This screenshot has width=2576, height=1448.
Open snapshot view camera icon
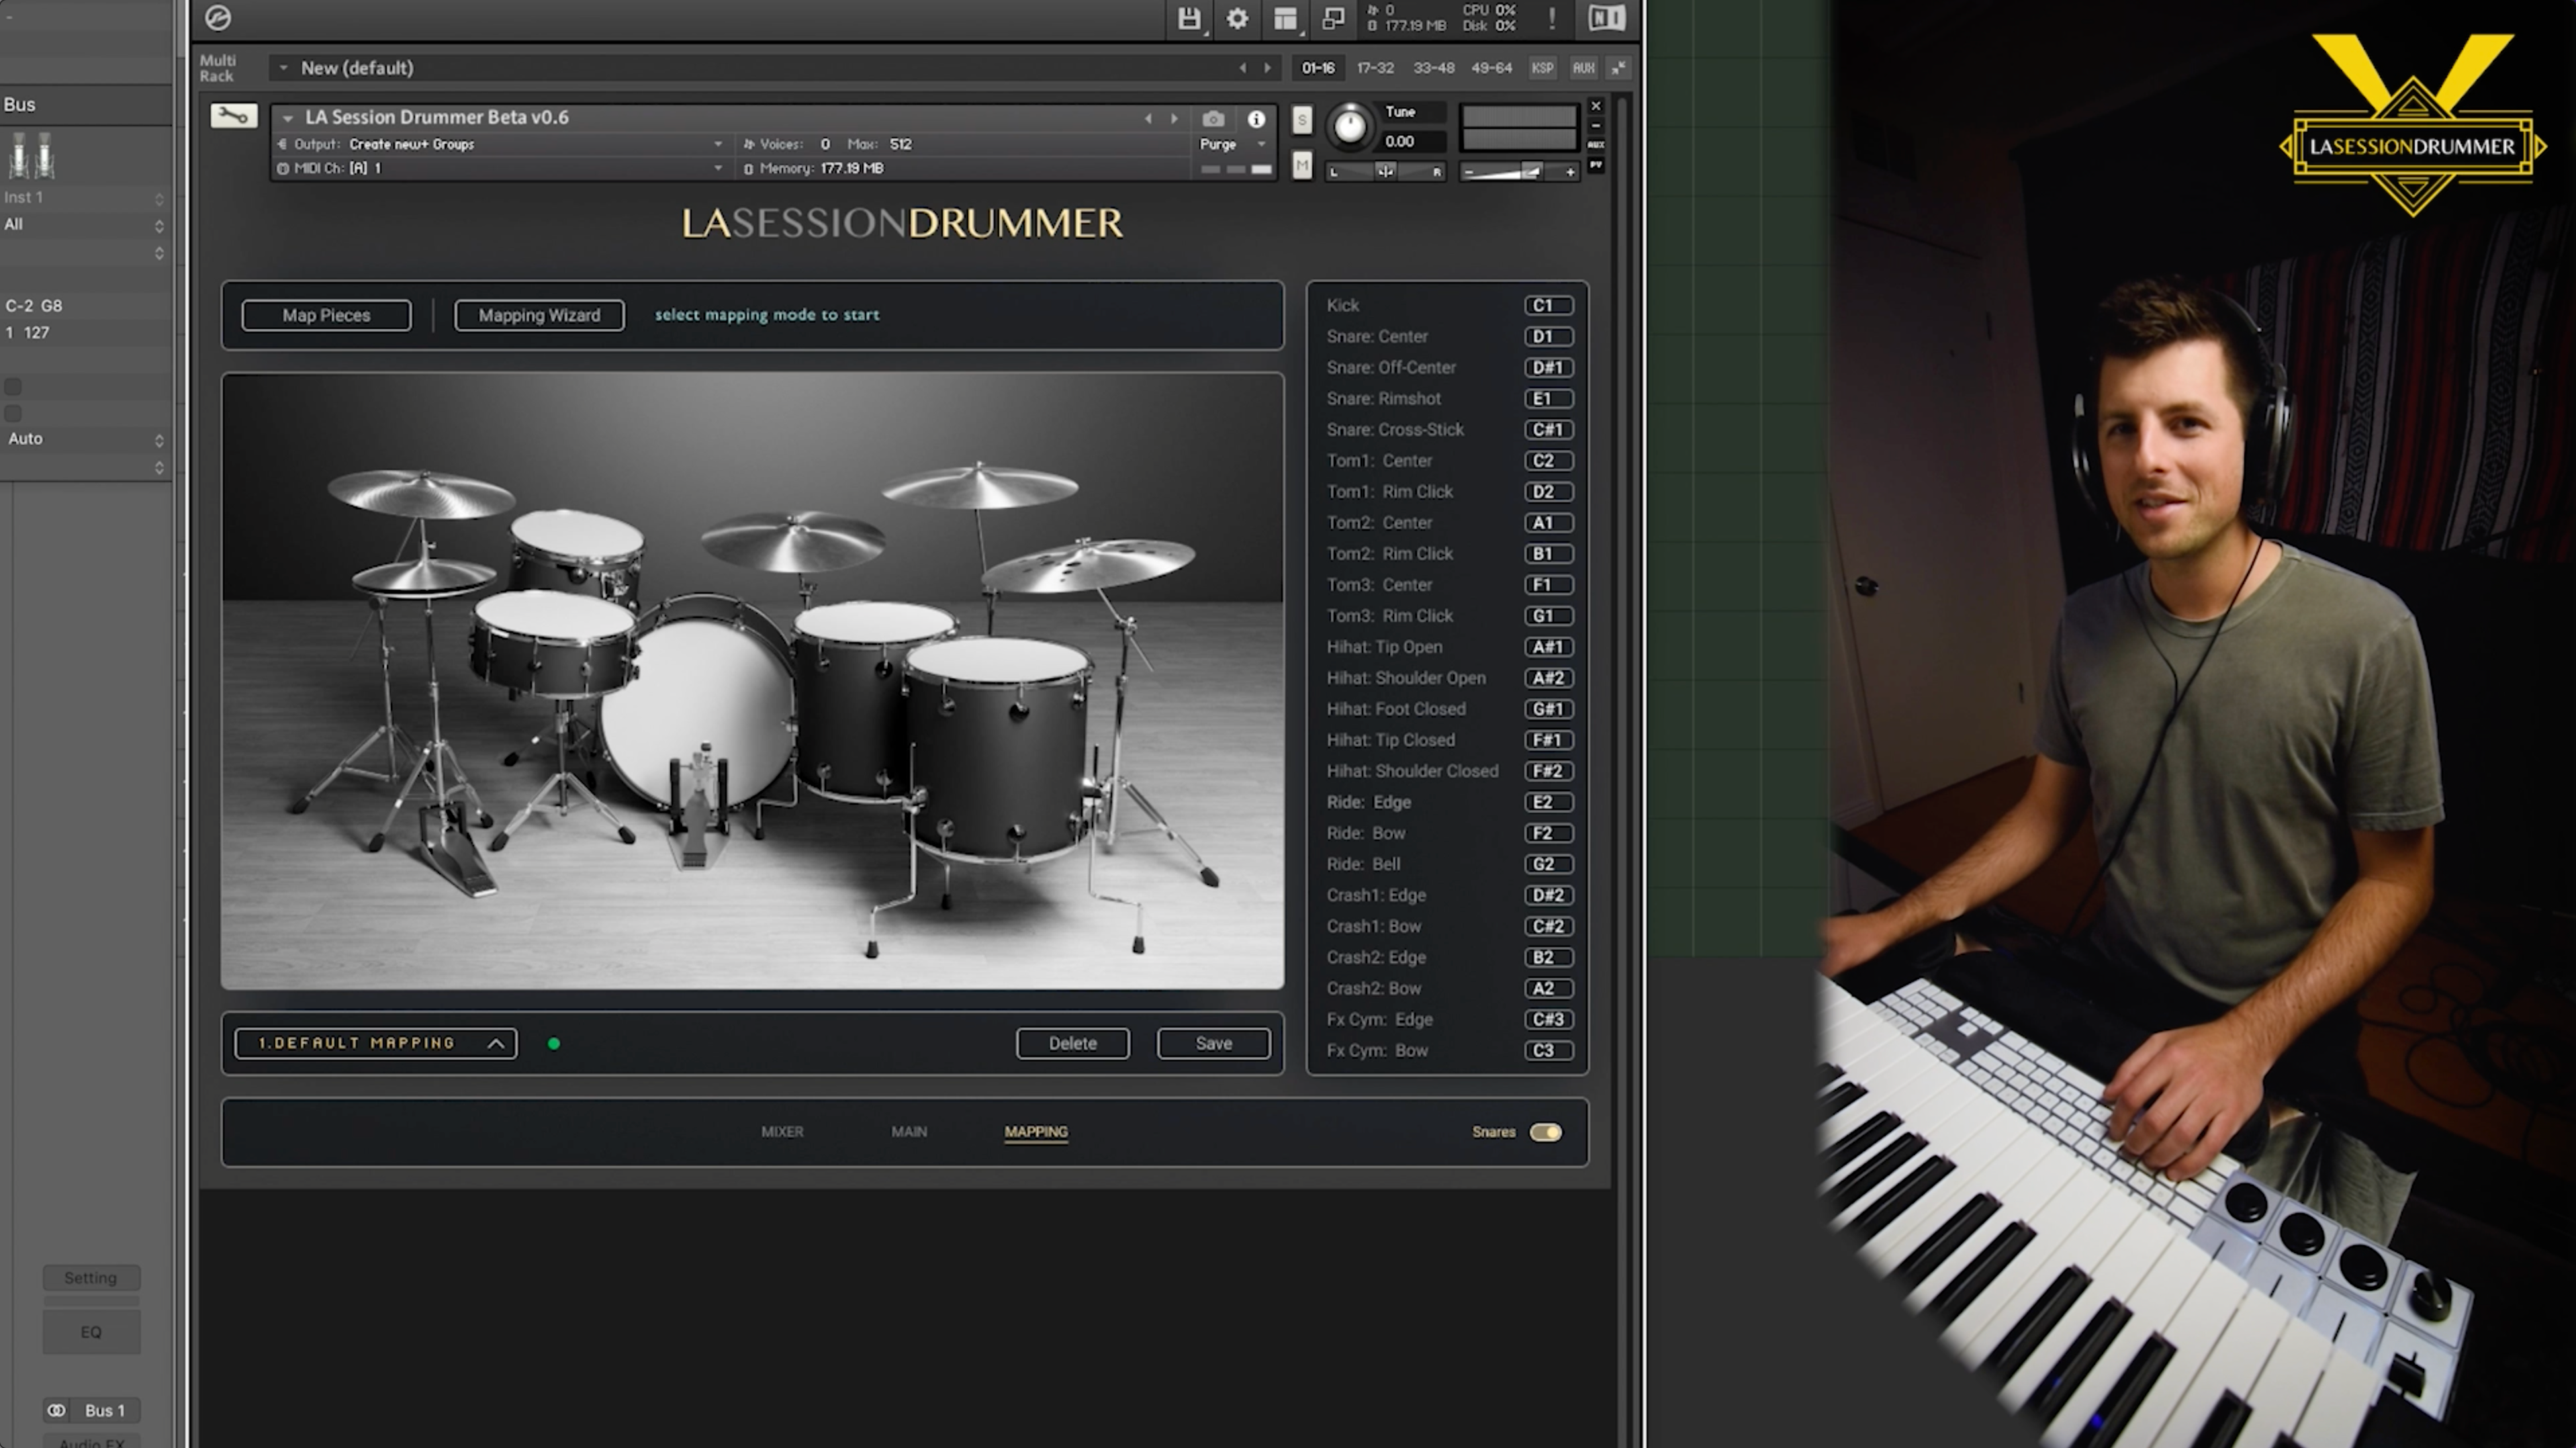point(1212,119)
